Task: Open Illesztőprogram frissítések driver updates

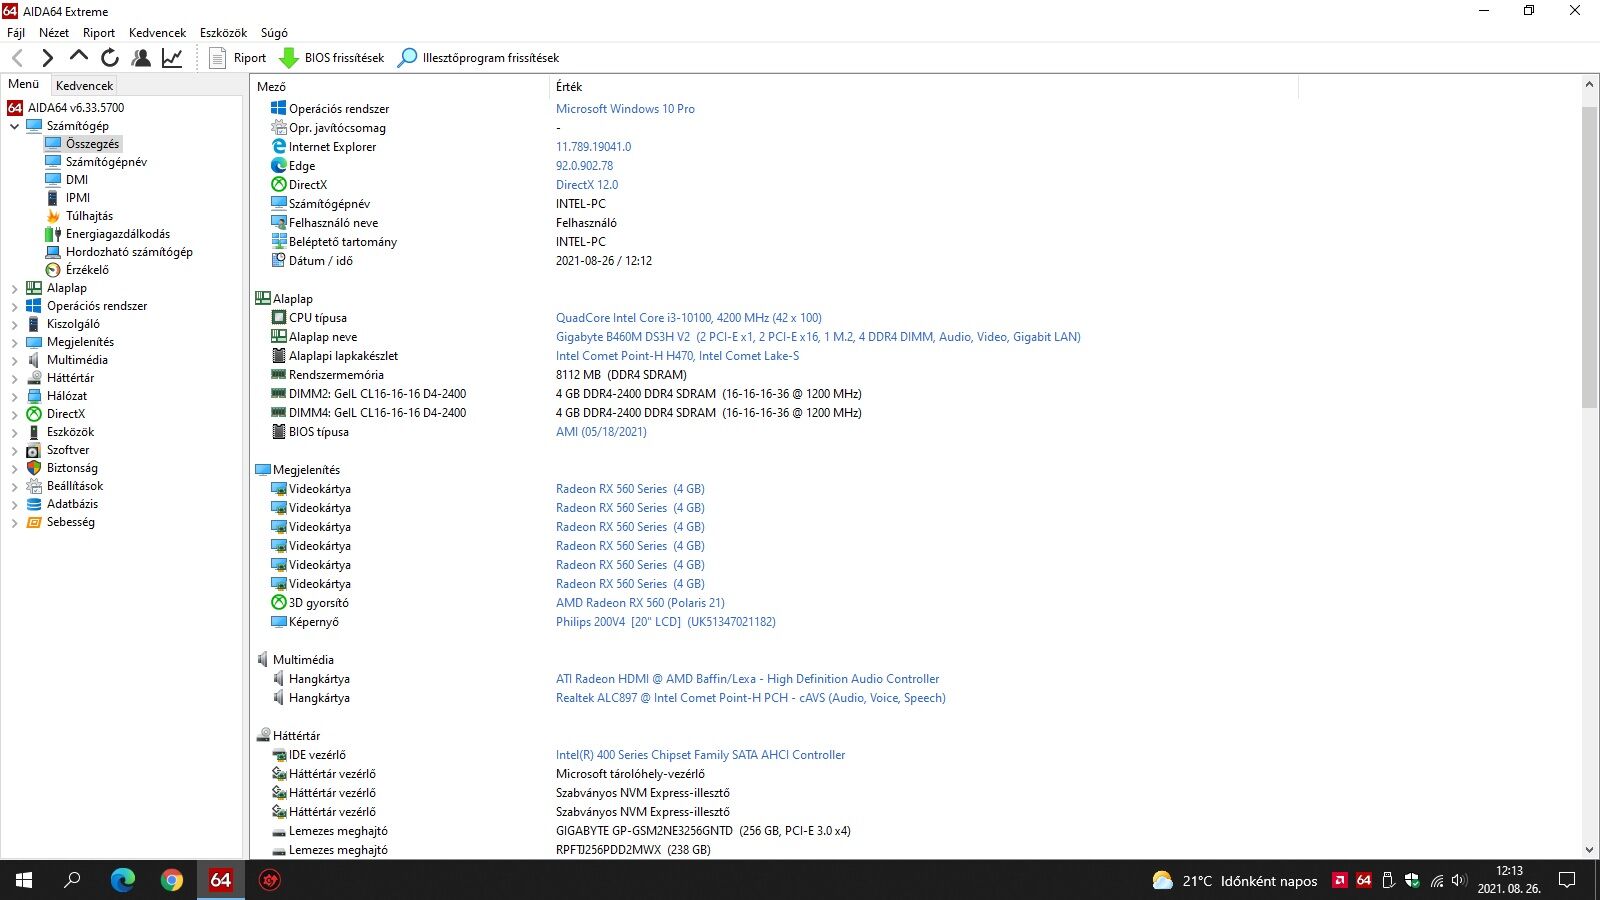Action: pyautogui.click(x=478, y=58)
